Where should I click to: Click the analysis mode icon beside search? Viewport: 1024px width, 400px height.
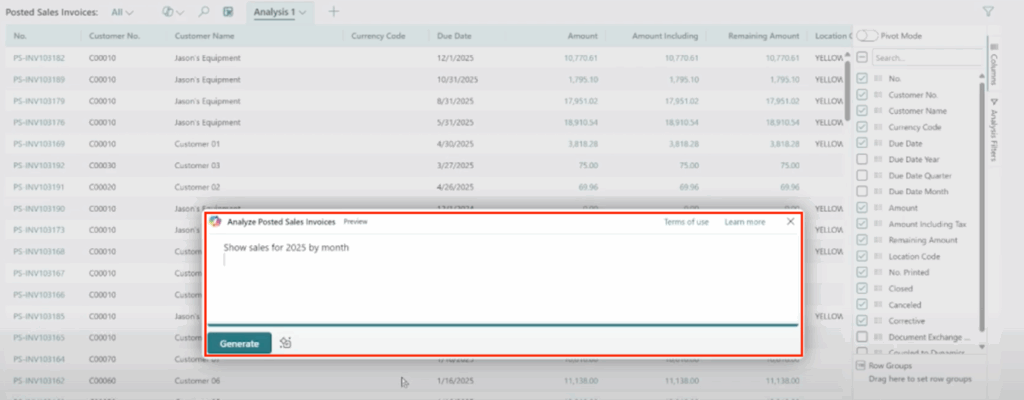[x=228, y=12]
